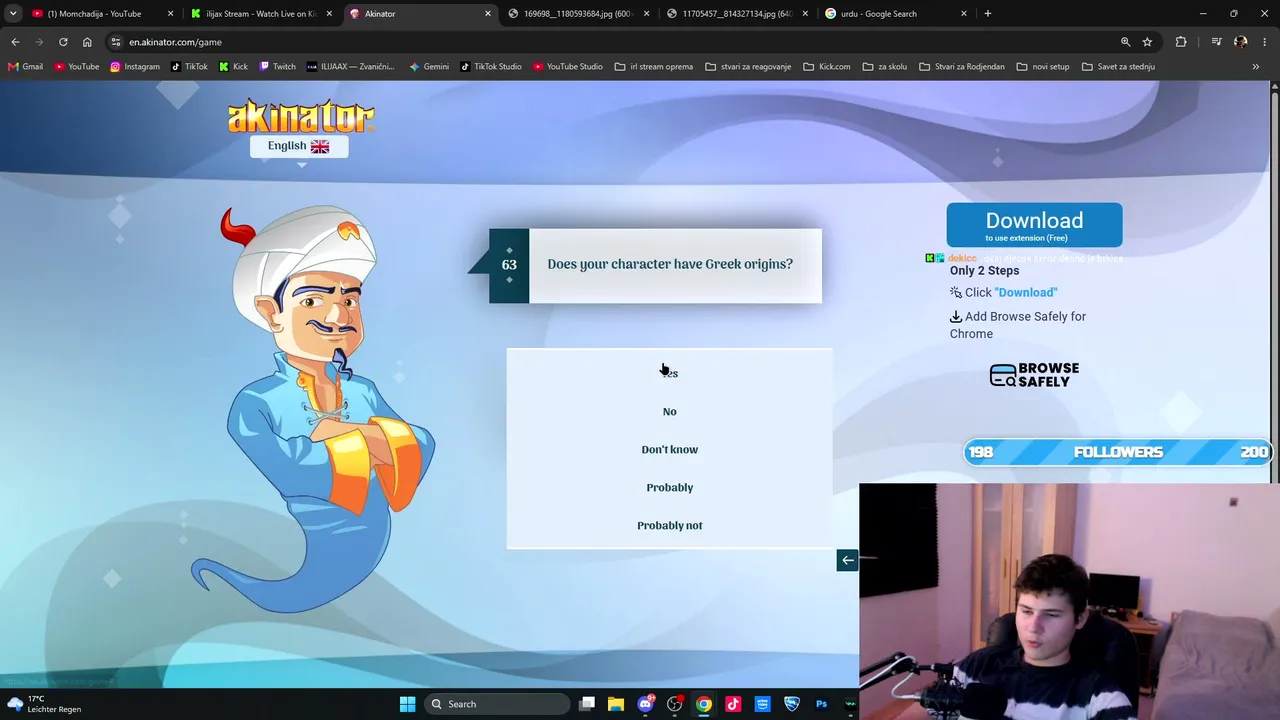This screenshot has width=1280, height=720.
Task: Open File Explorer from the taskbar
Action: point(616,704)
